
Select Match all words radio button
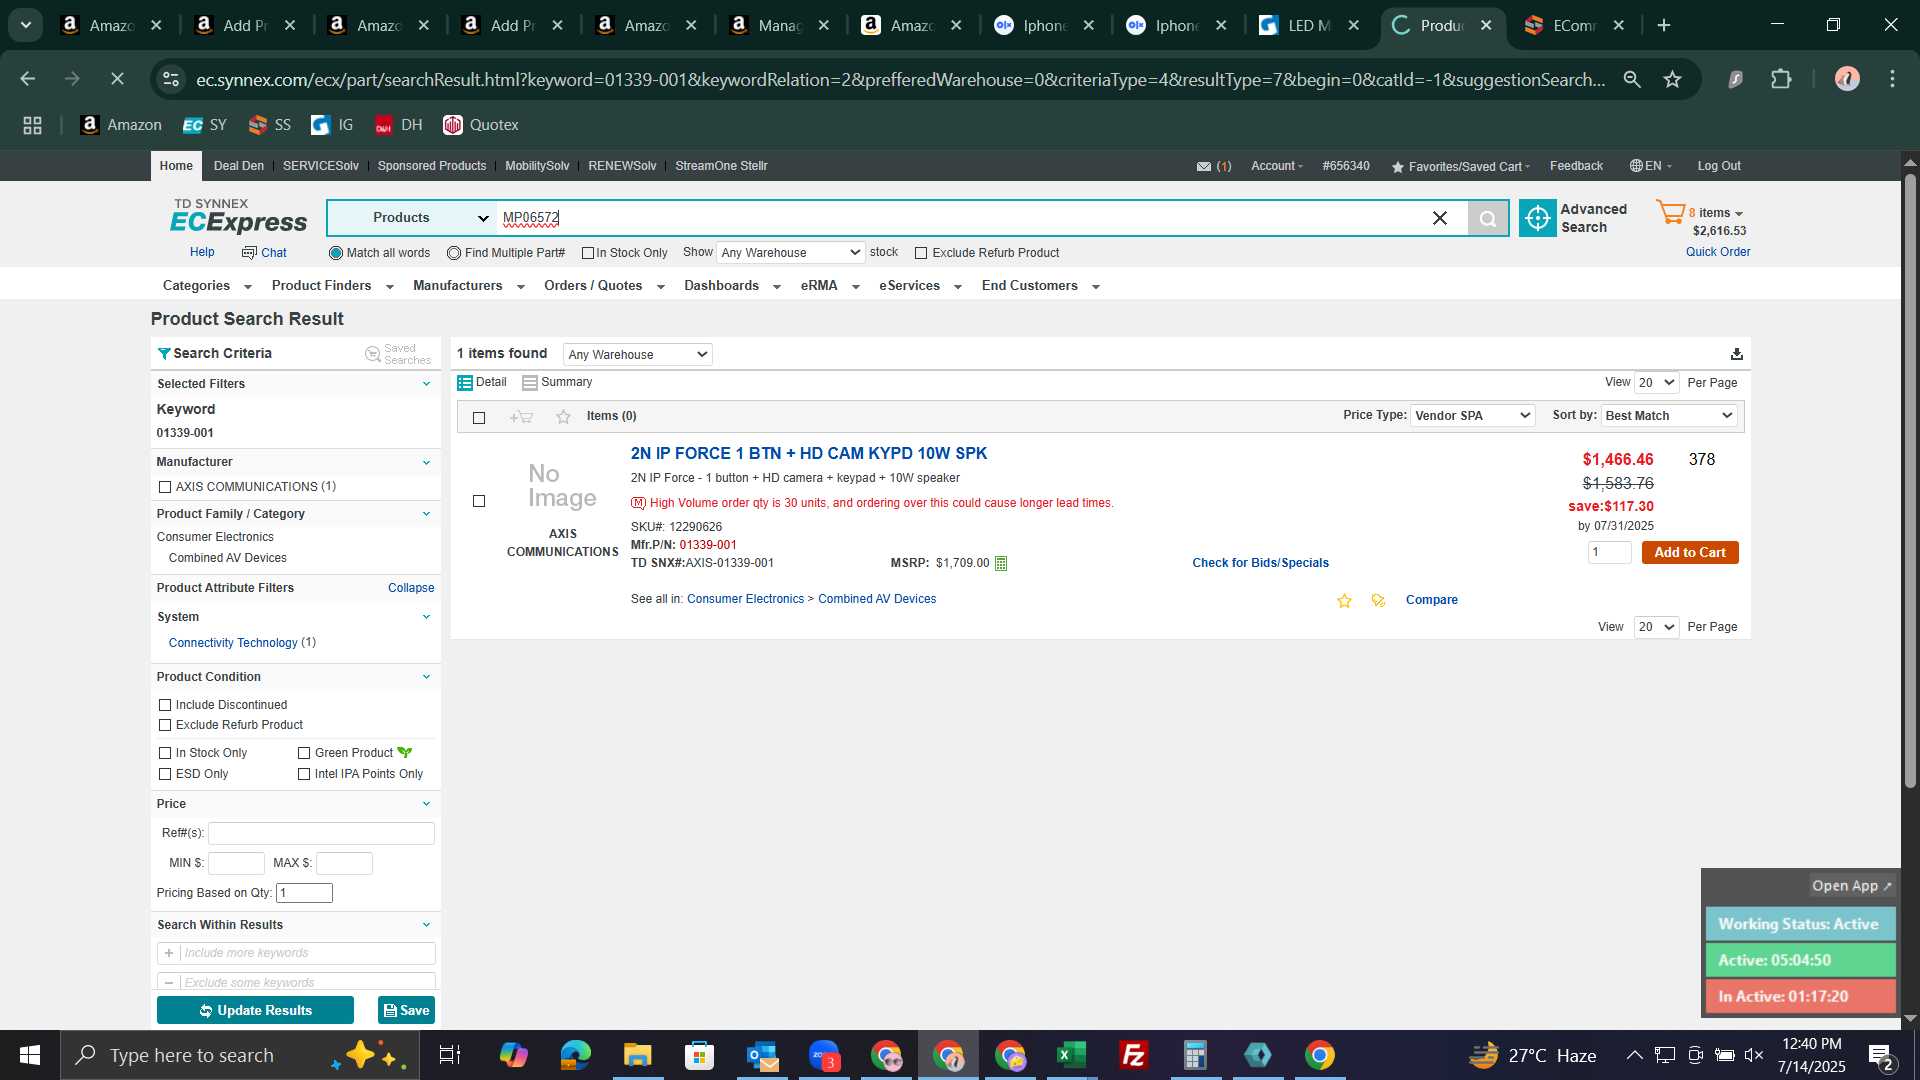(x=336, y=253)
